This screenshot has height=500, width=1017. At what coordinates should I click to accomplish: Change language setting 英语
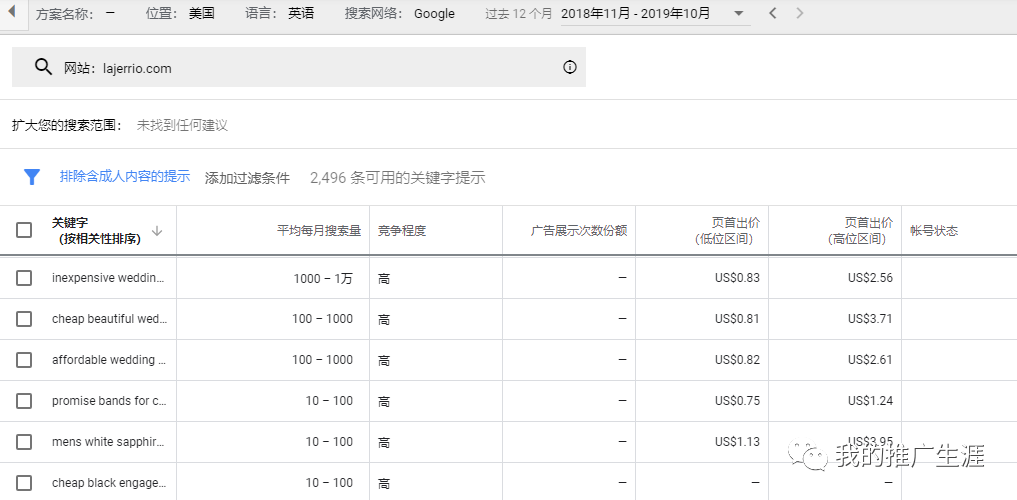[x=300, y=14]
